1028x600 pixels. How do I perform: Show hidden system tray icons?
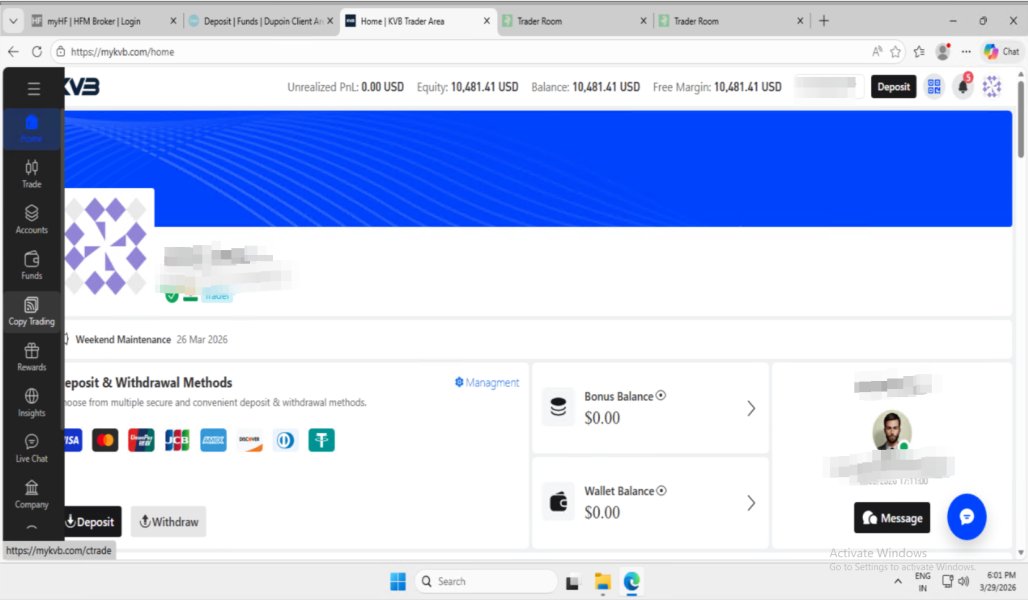pyautogui.click(x=898, y=582)
